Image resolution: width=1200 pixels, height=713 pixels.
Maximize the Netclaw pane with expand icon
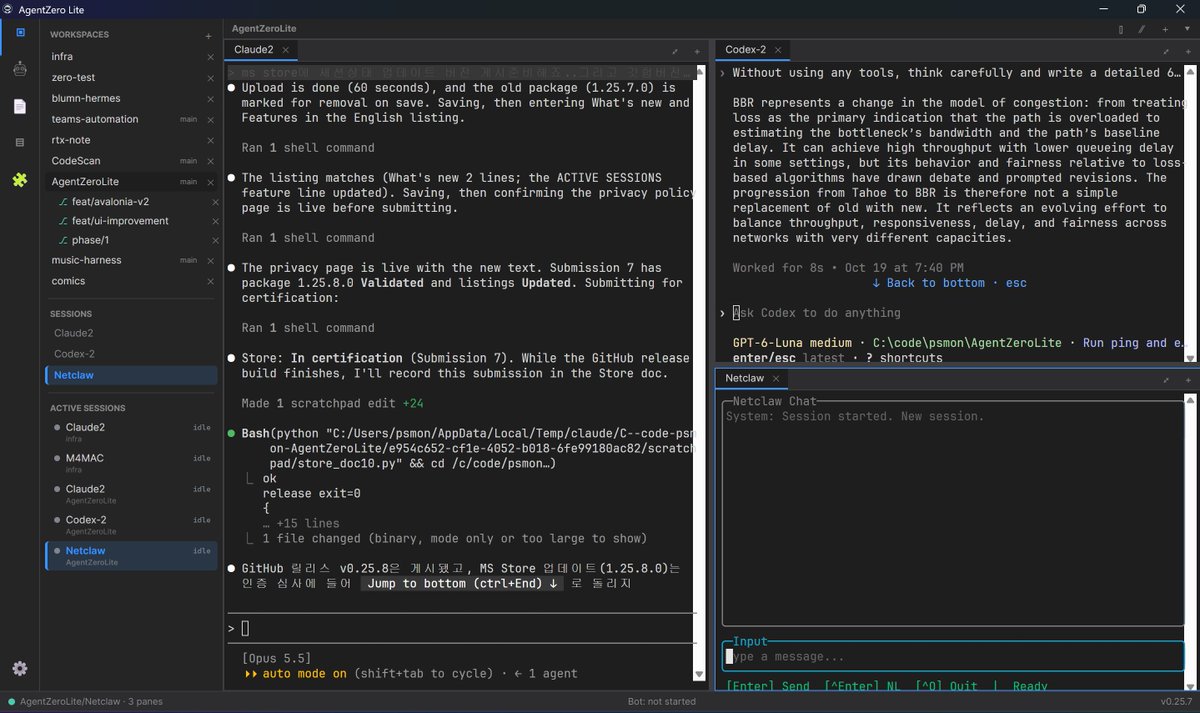tap(1166, 379)
